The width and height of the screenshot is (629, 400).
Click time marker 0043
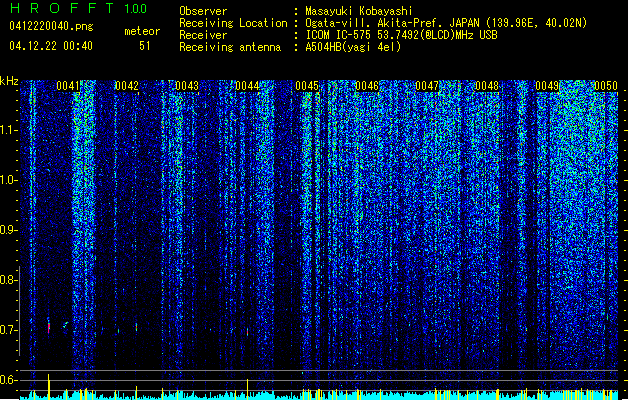pyautogui.click(x=187, y=86)
